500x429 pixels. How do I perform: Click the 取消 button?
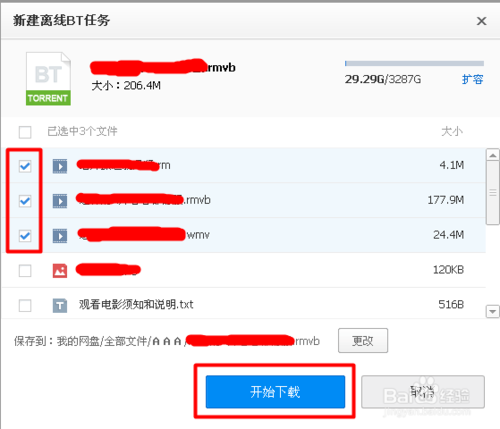423,392
